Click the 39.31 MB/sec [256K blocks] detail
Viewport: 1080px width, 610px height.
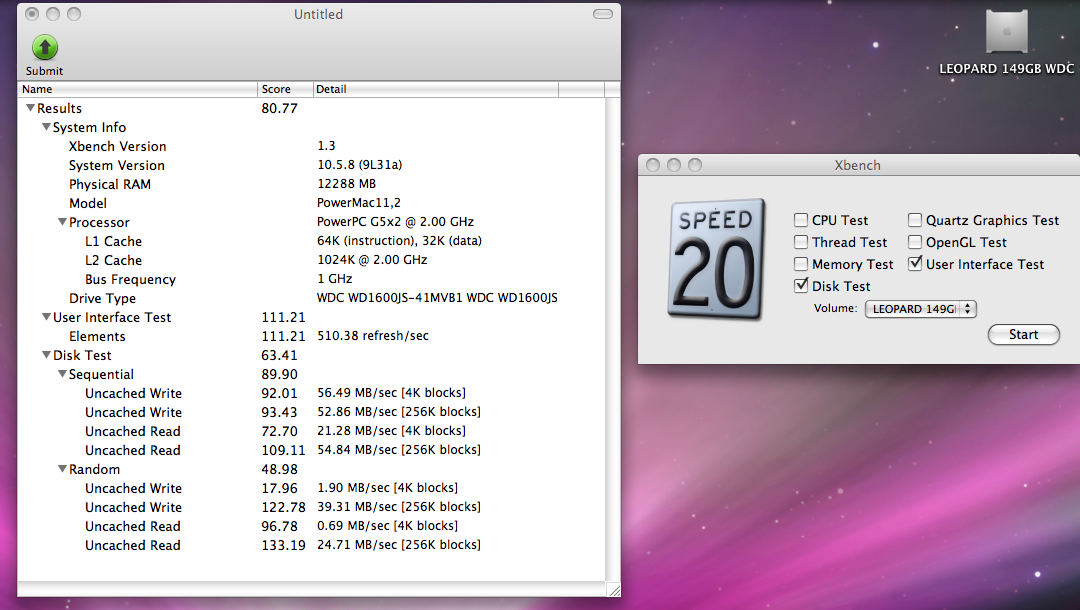tap(399, 507)
